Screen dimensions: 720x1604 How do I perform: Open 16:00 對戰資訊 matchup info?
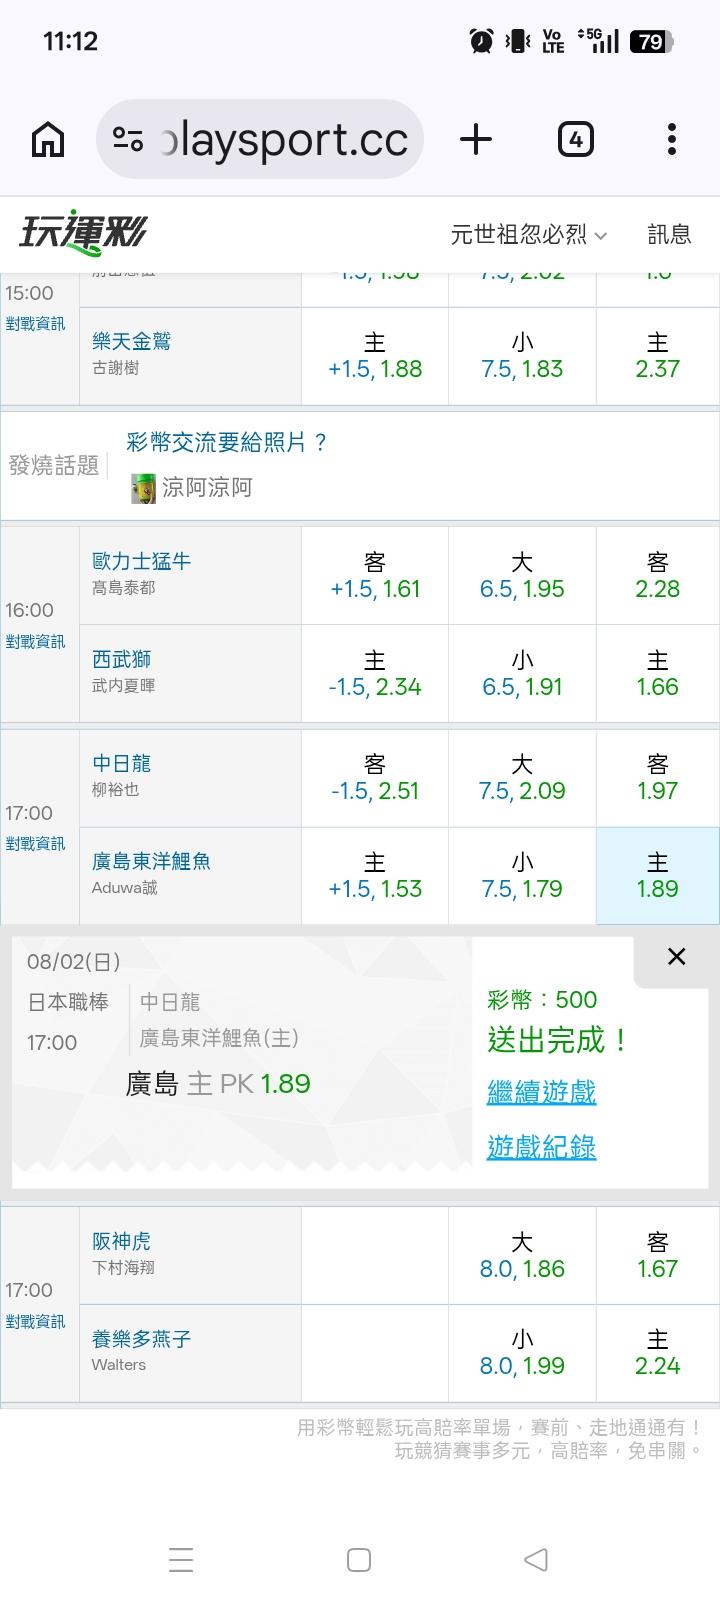35,641
